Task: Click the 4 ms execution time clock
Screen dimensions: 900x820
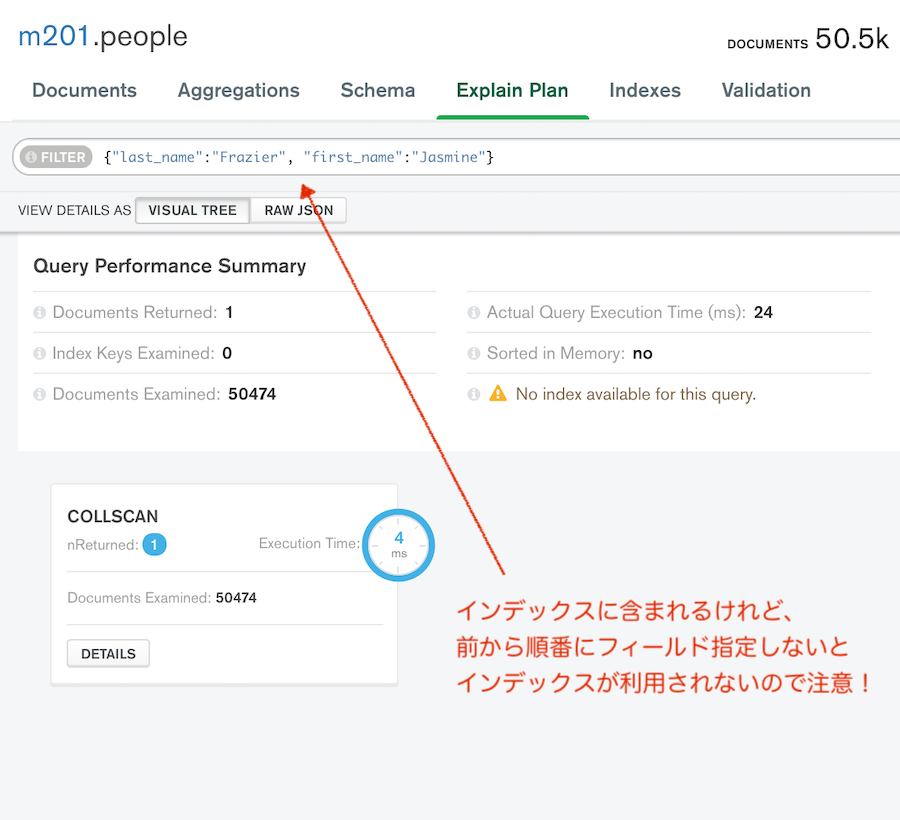Action: [398, 545]
